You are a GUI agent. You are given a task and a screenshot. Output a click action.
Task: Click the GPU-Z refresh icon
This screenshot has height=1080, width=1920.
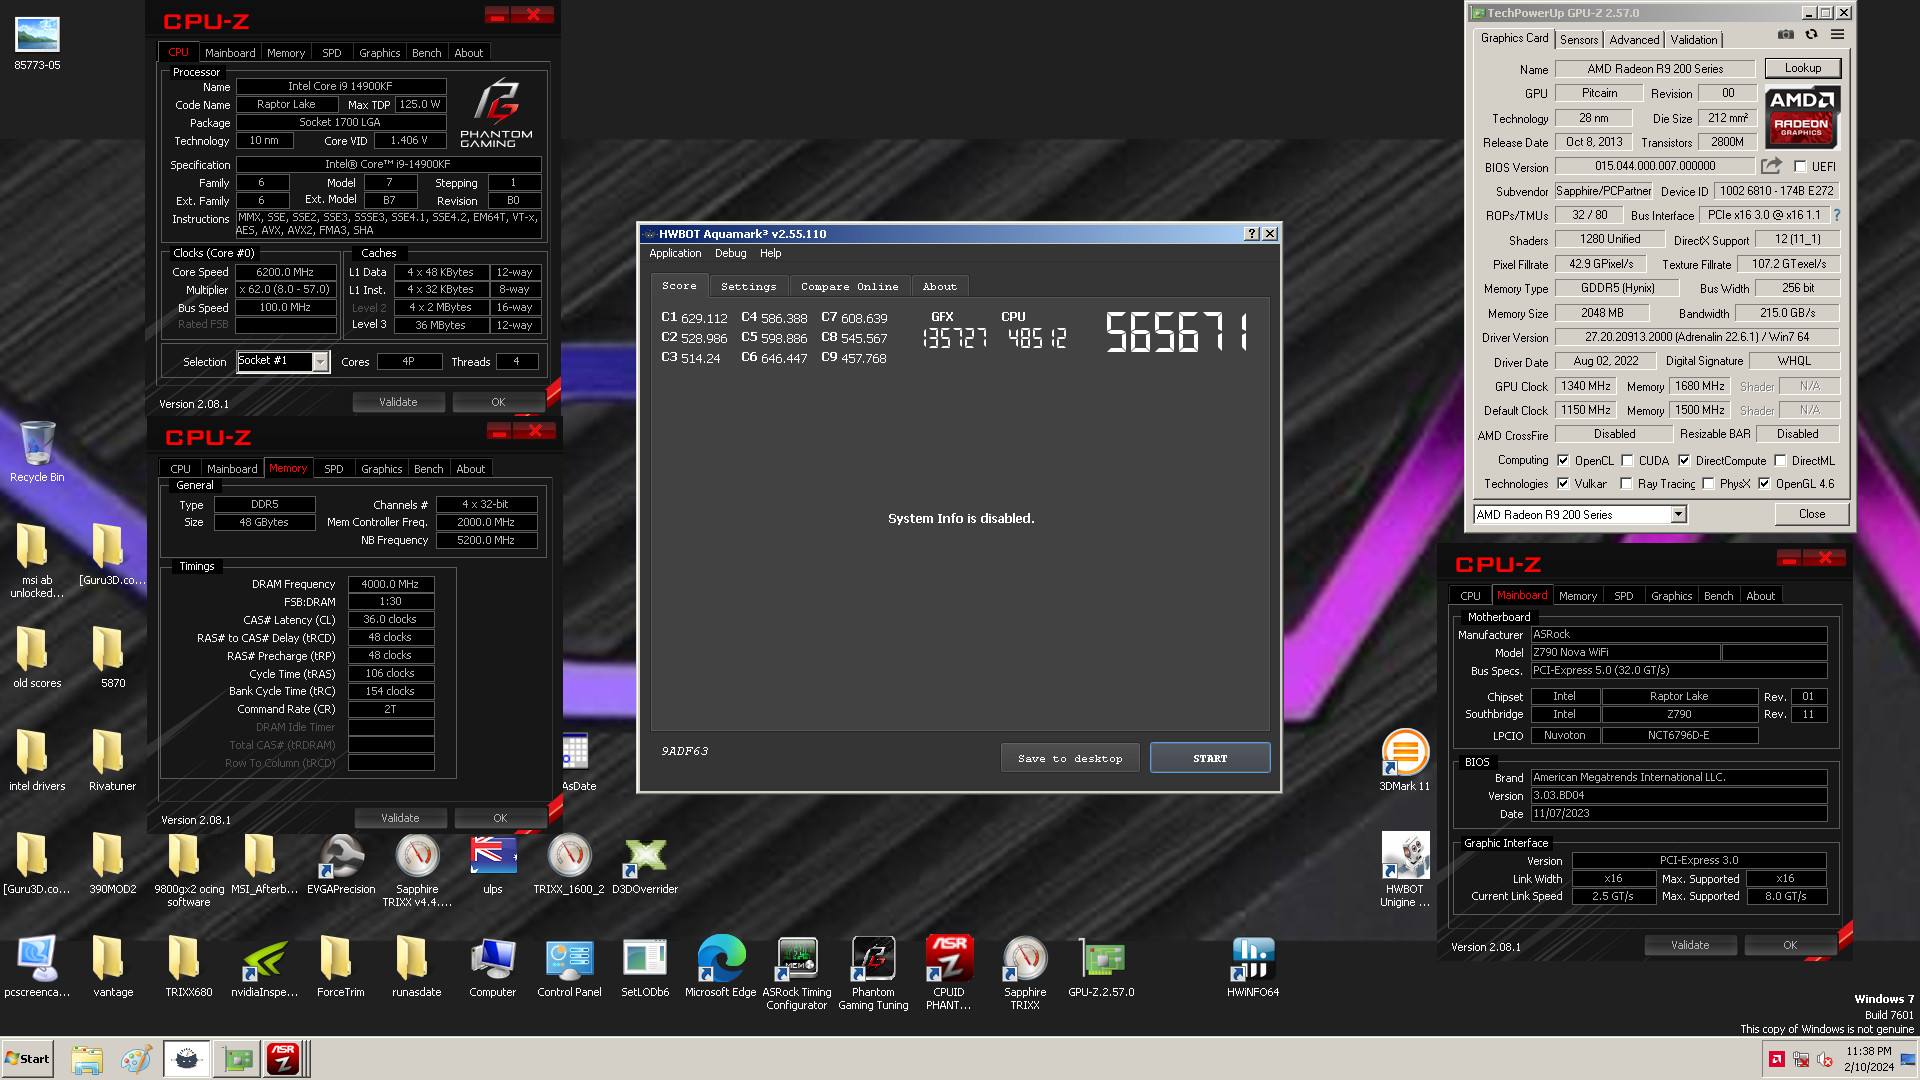(x=1811, y=35)
